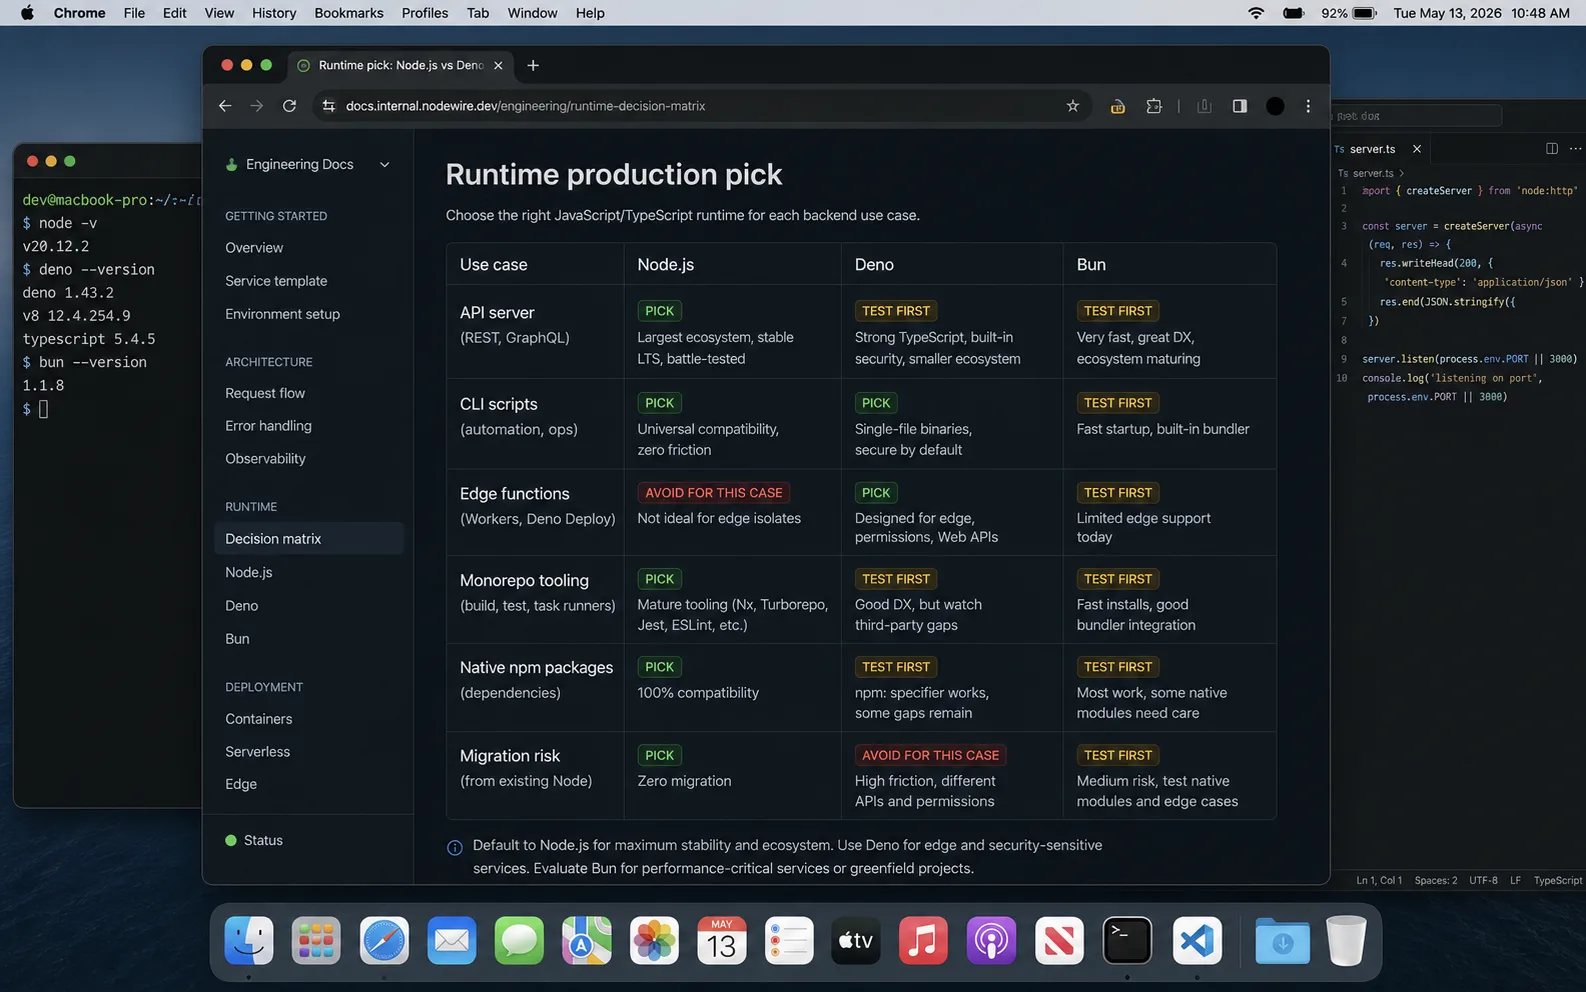Open Messages from the Dock
The width and height of the screenshot is (1586, 992).
(x=519, y=940)
